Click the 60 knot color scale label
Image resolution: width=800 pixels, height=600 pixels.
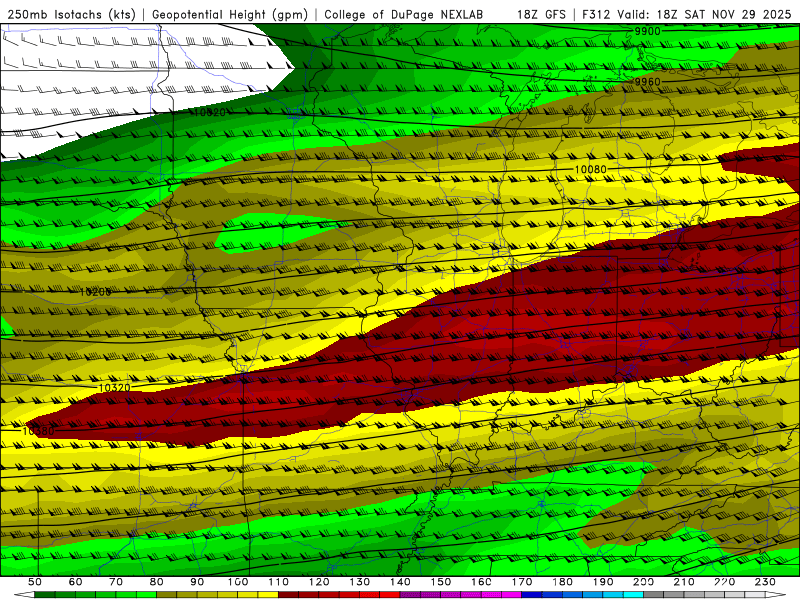click(76, 582)
